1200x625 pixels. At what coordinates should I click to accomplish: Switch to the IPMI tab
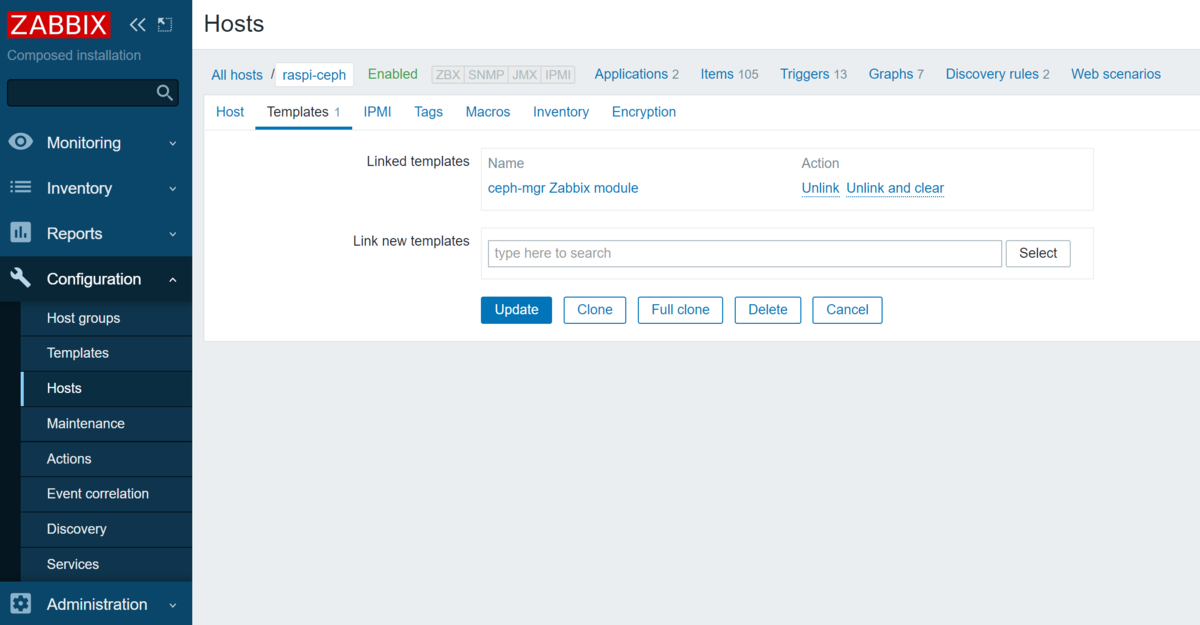(377, 112)
